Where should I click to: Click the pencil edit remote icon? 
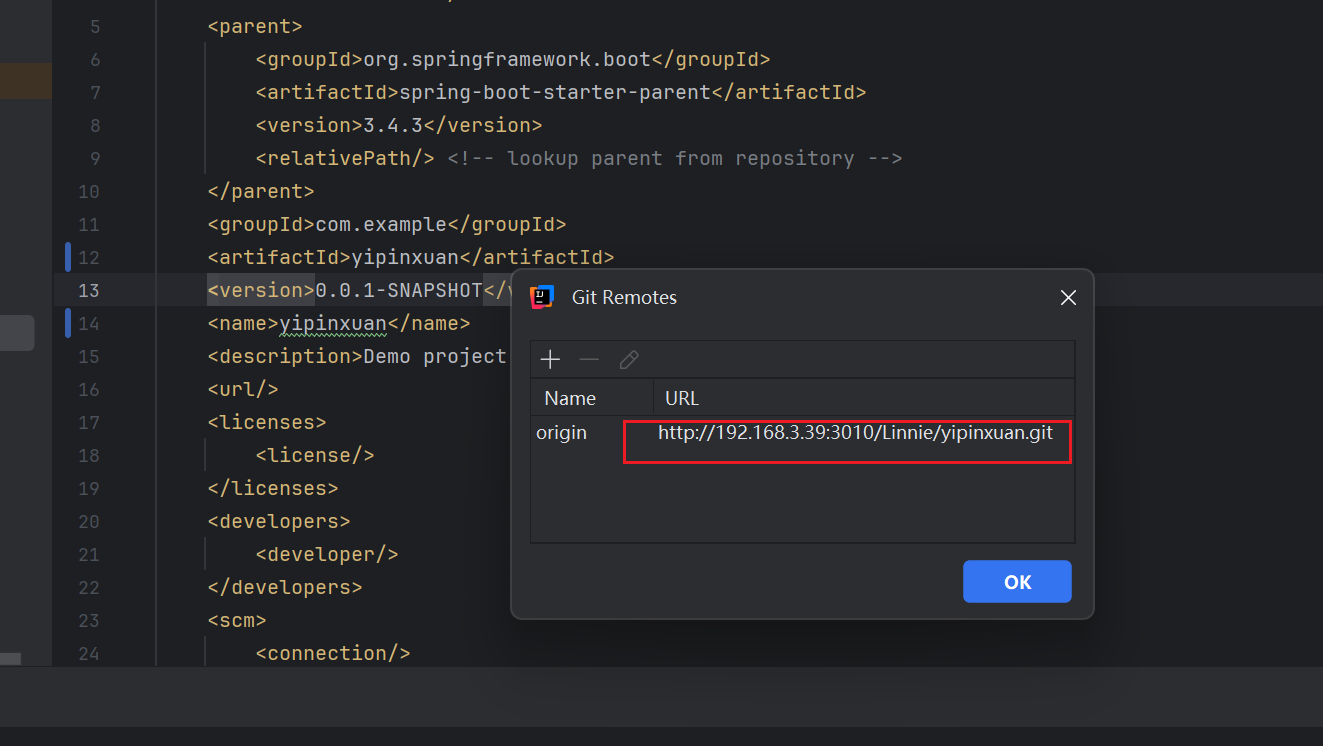[x=629, y=359]
